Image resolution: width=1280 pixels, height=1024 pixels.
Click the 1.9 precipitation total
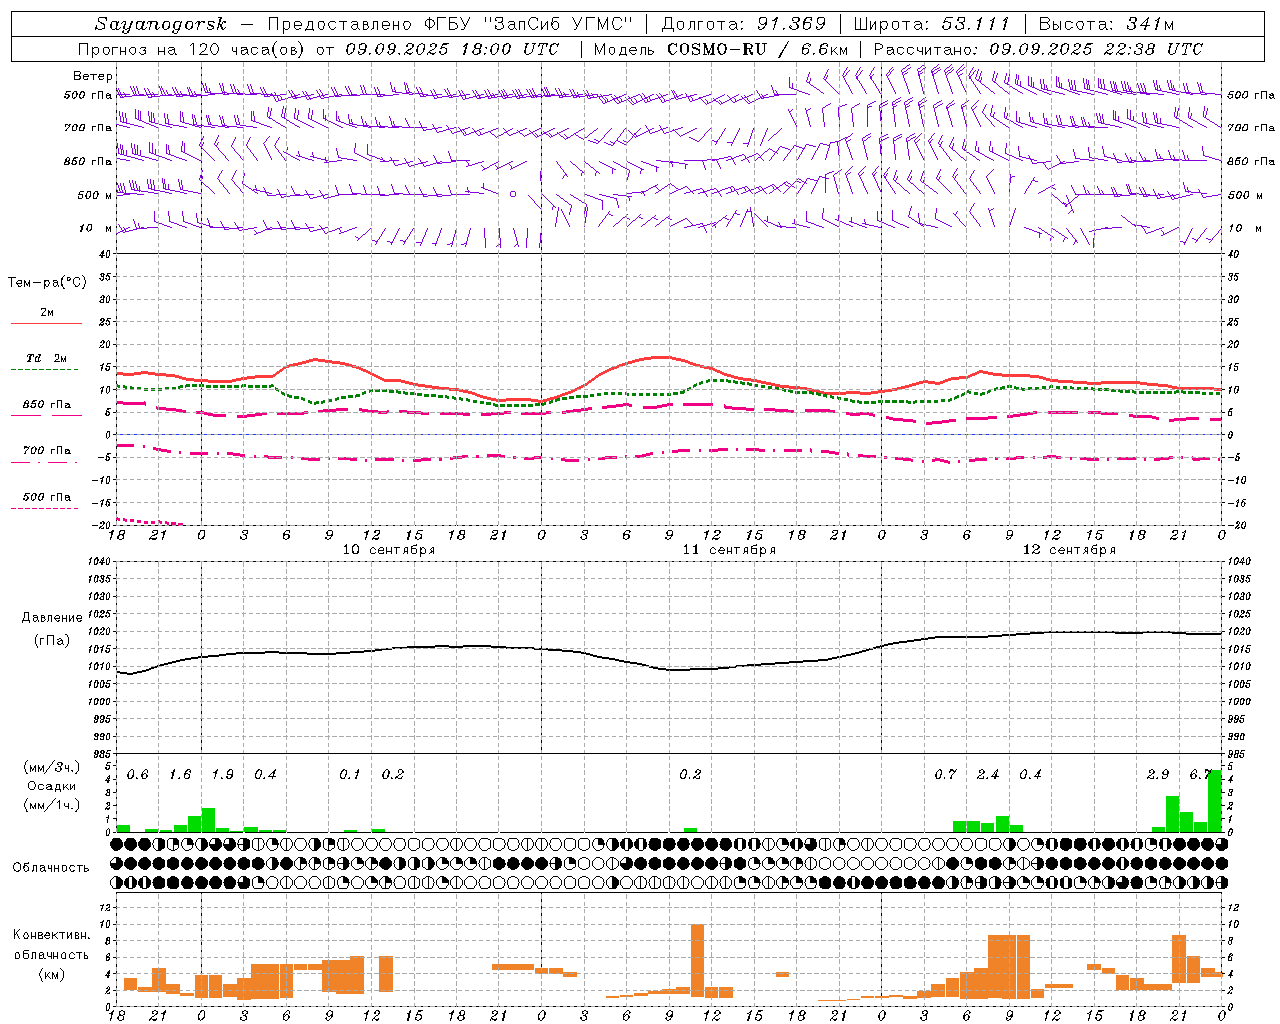click(223, 775)
